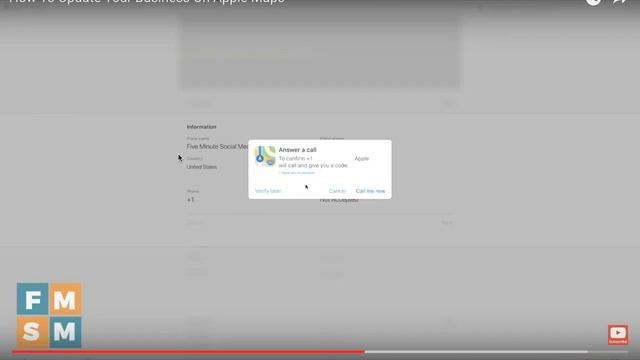Choose Verify later in the dialog
Viewport: 640px width, 360px height.
(x=268, y=191)
